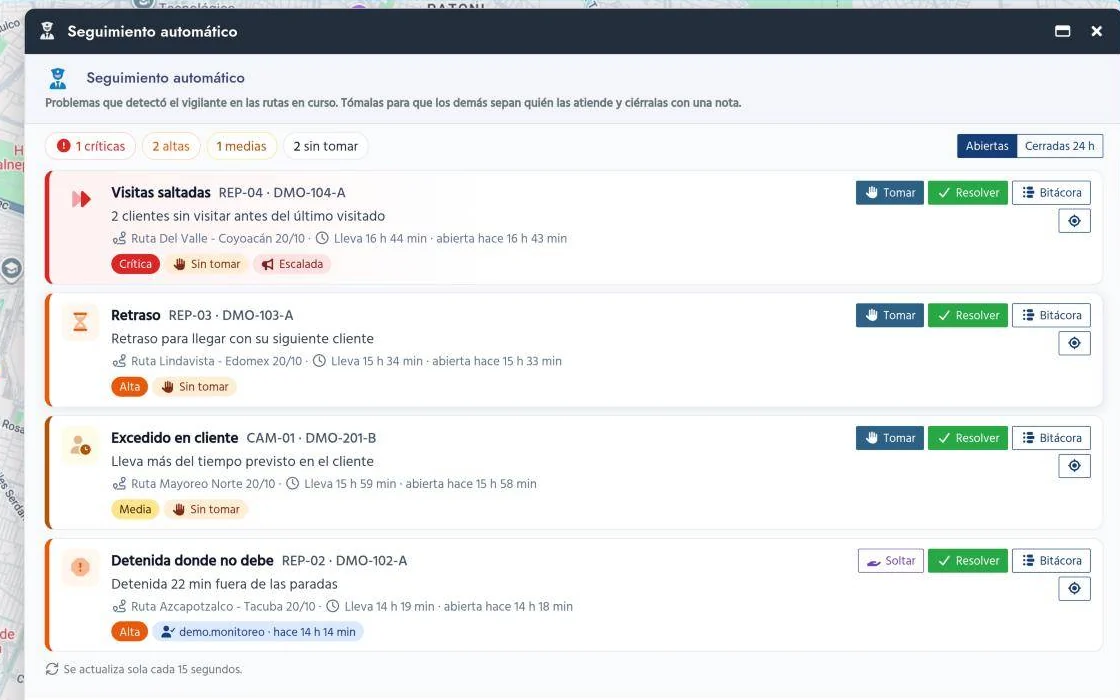
Task: Switch to Cerradas 24 h tab
Action: coord(1059,146)
